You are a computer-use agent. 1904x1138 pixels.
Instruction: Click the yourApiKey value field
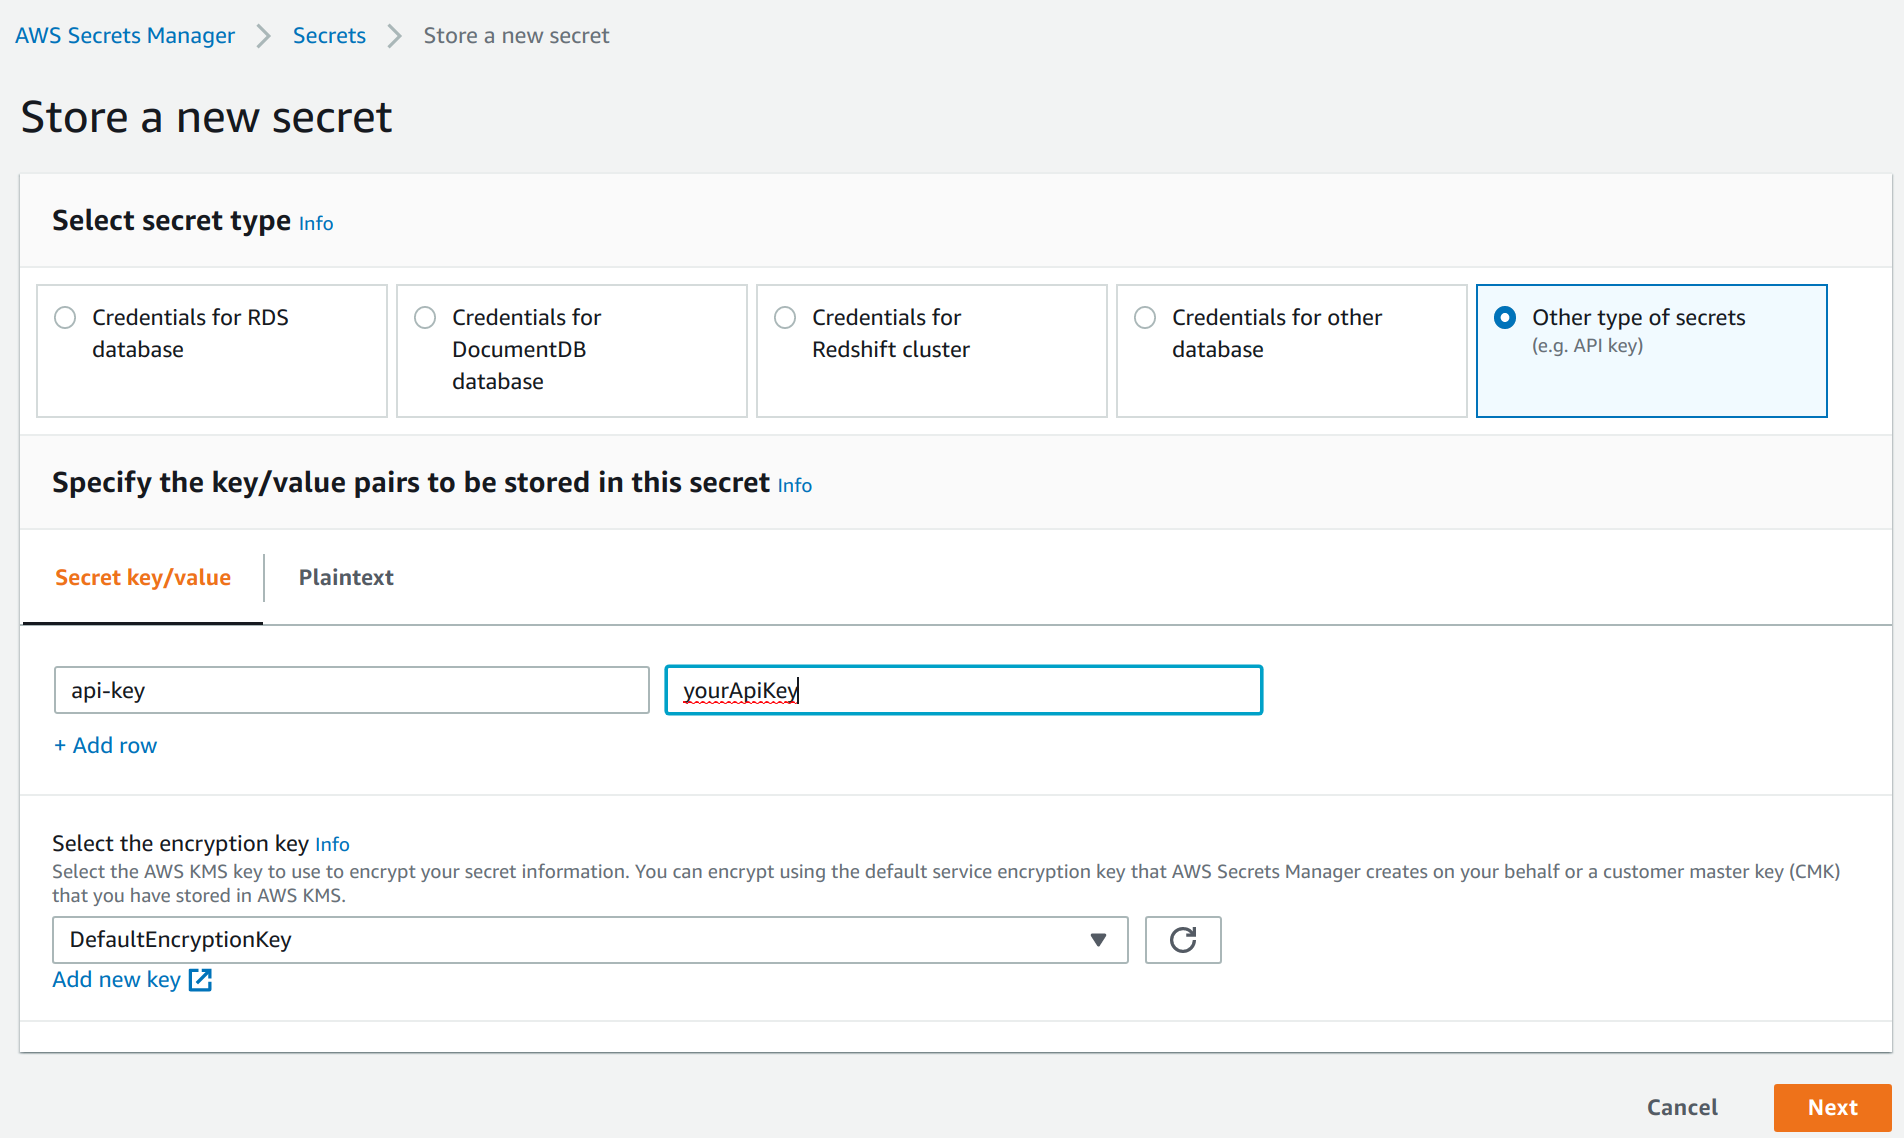pos(962,690)
